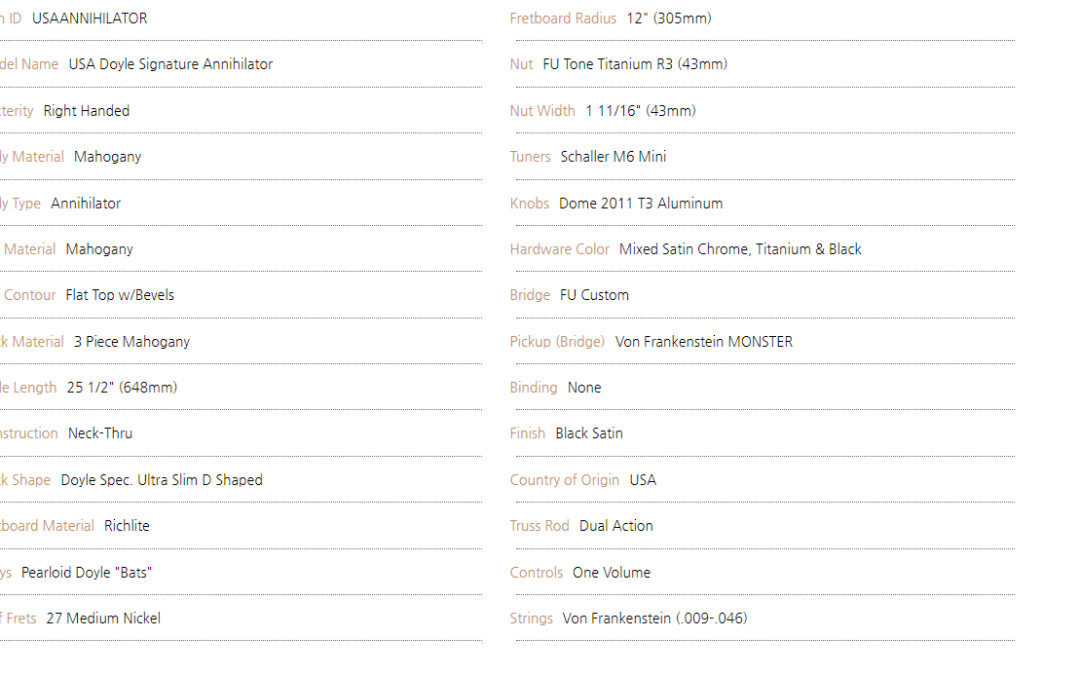
Task: Click USA Doyle Signature Annihilator model name
Action: click(x=171, y=64)
